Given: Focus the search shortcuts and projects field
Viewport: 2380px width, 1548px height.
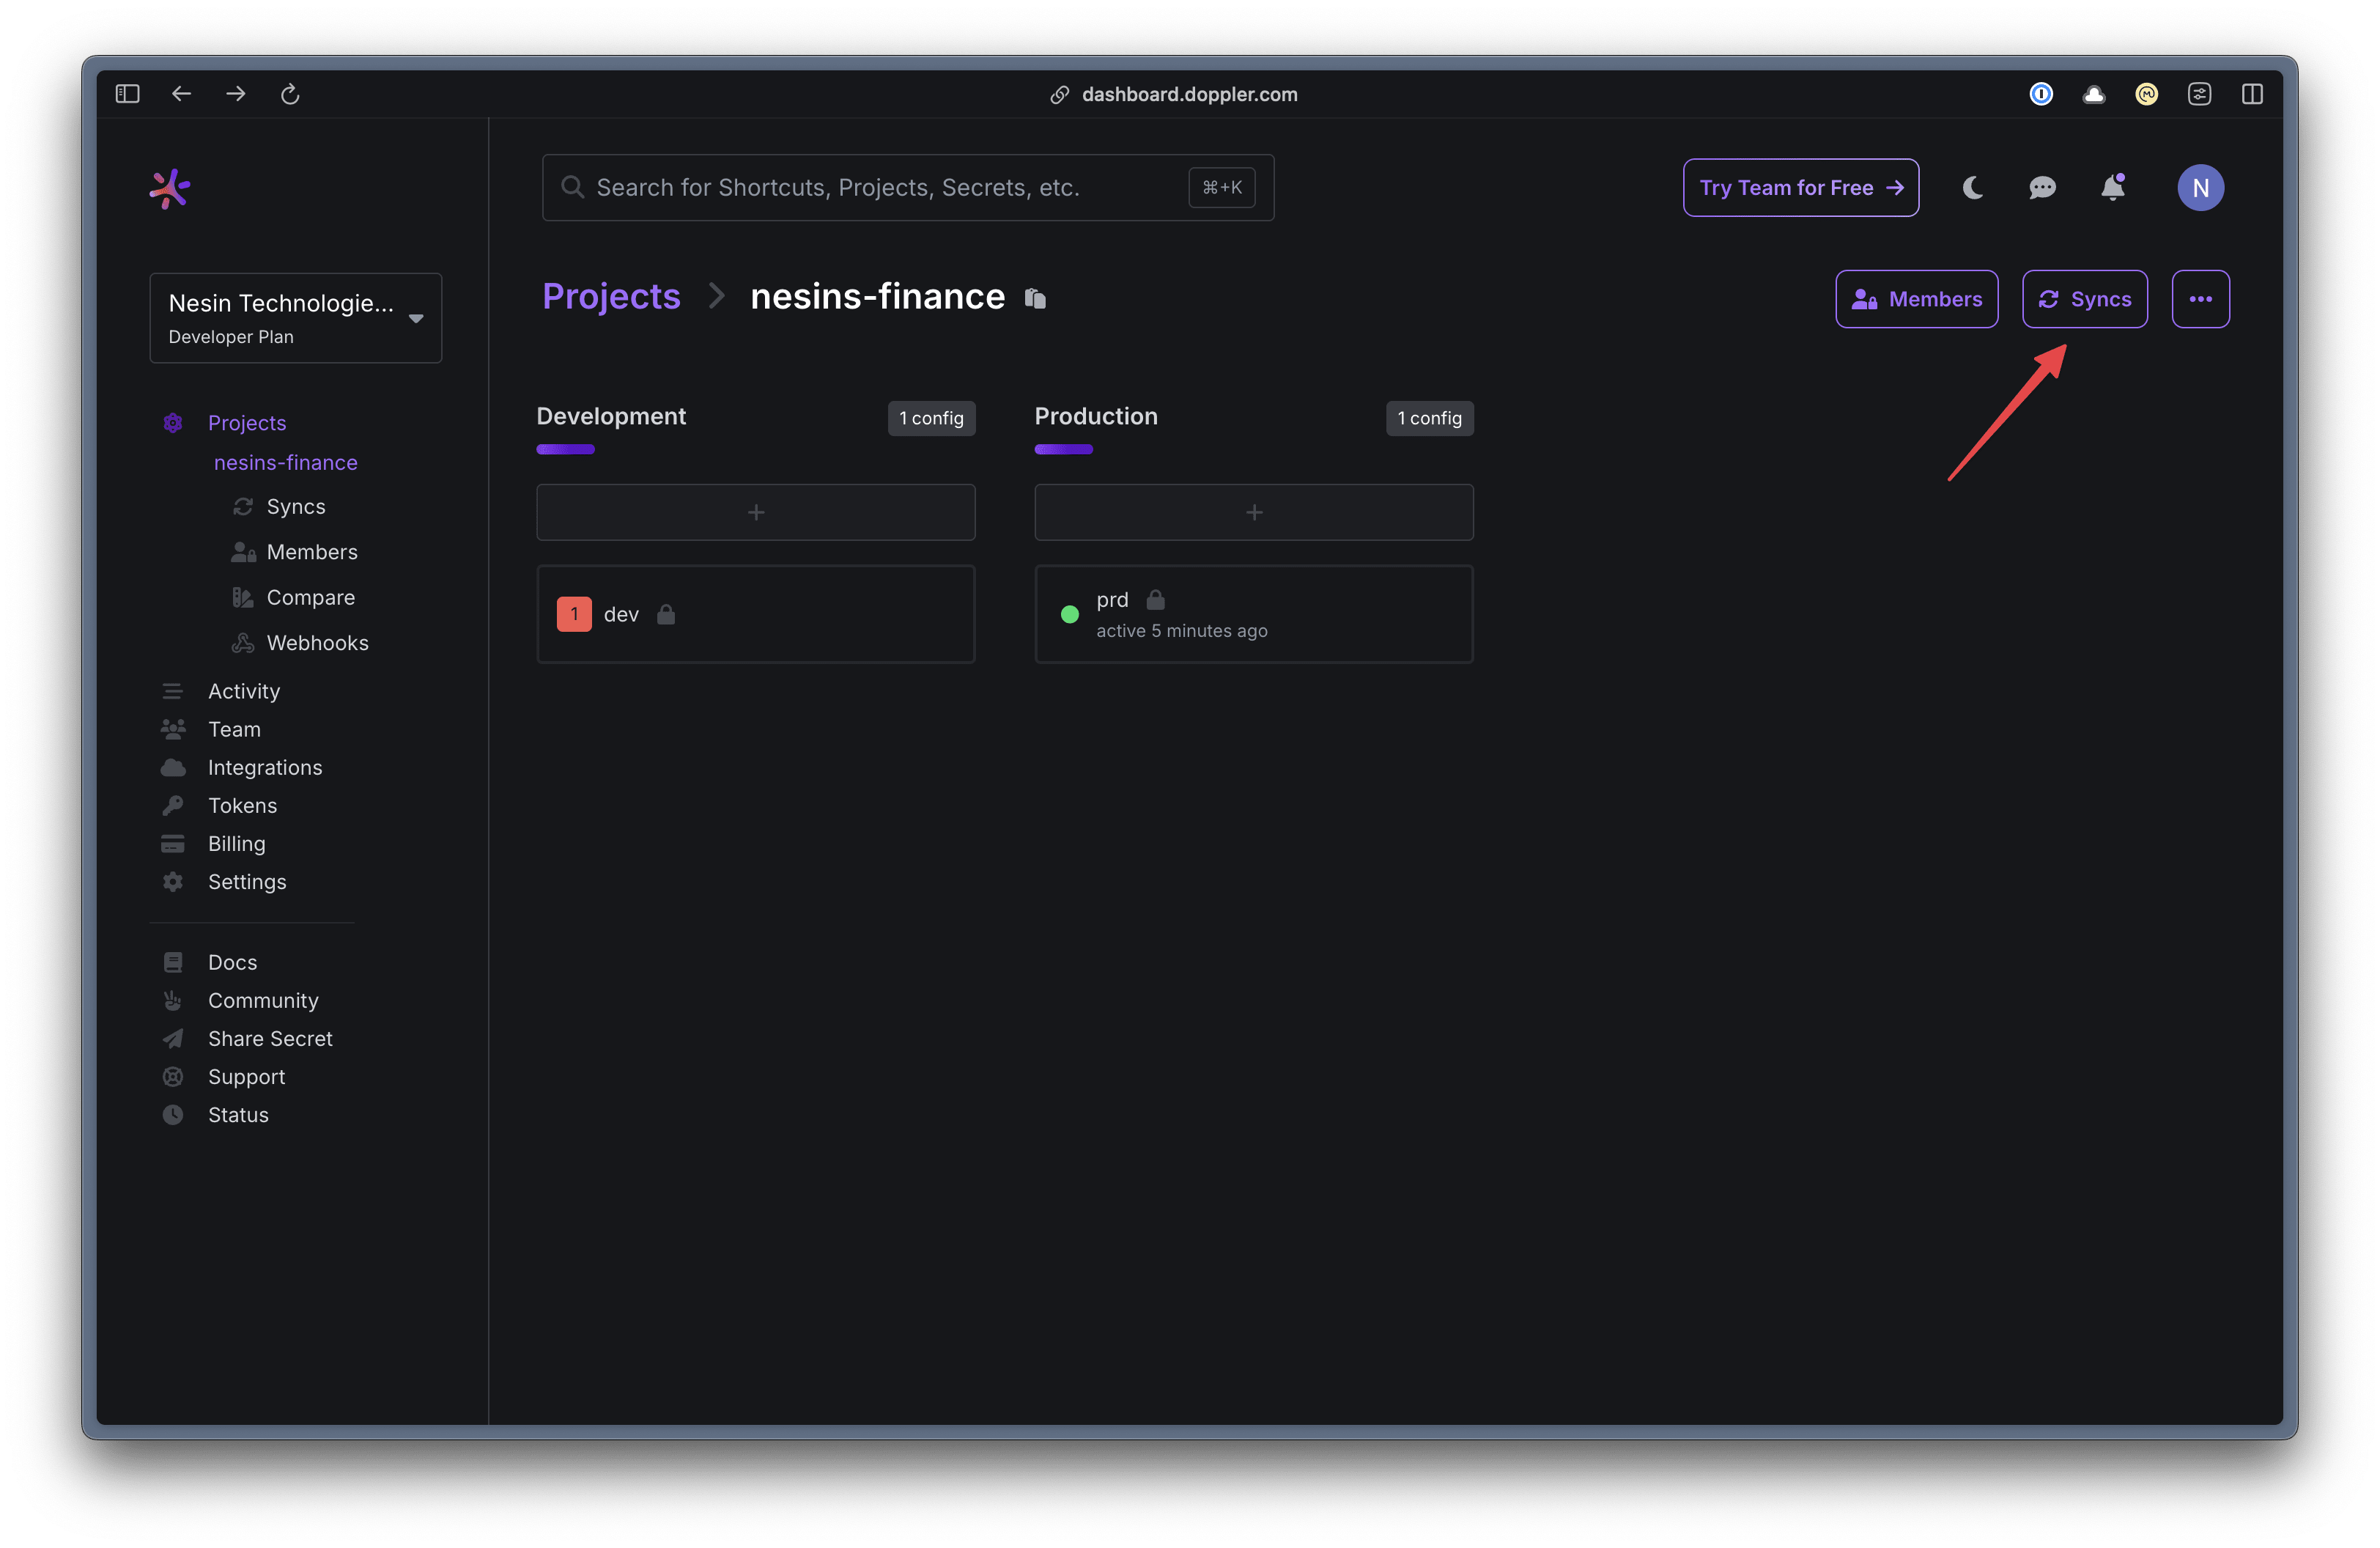Looking at the screenshot, I should (x=880, y=188).
